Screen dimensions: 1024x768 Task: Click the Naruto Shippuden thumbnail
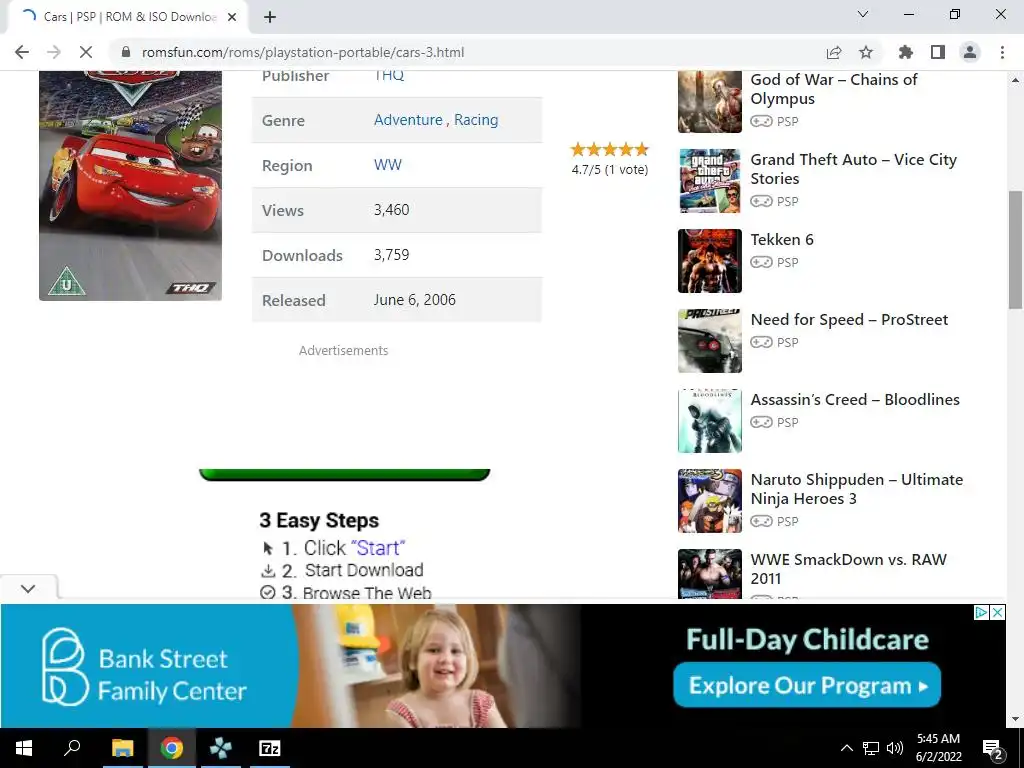pos(710,501)
